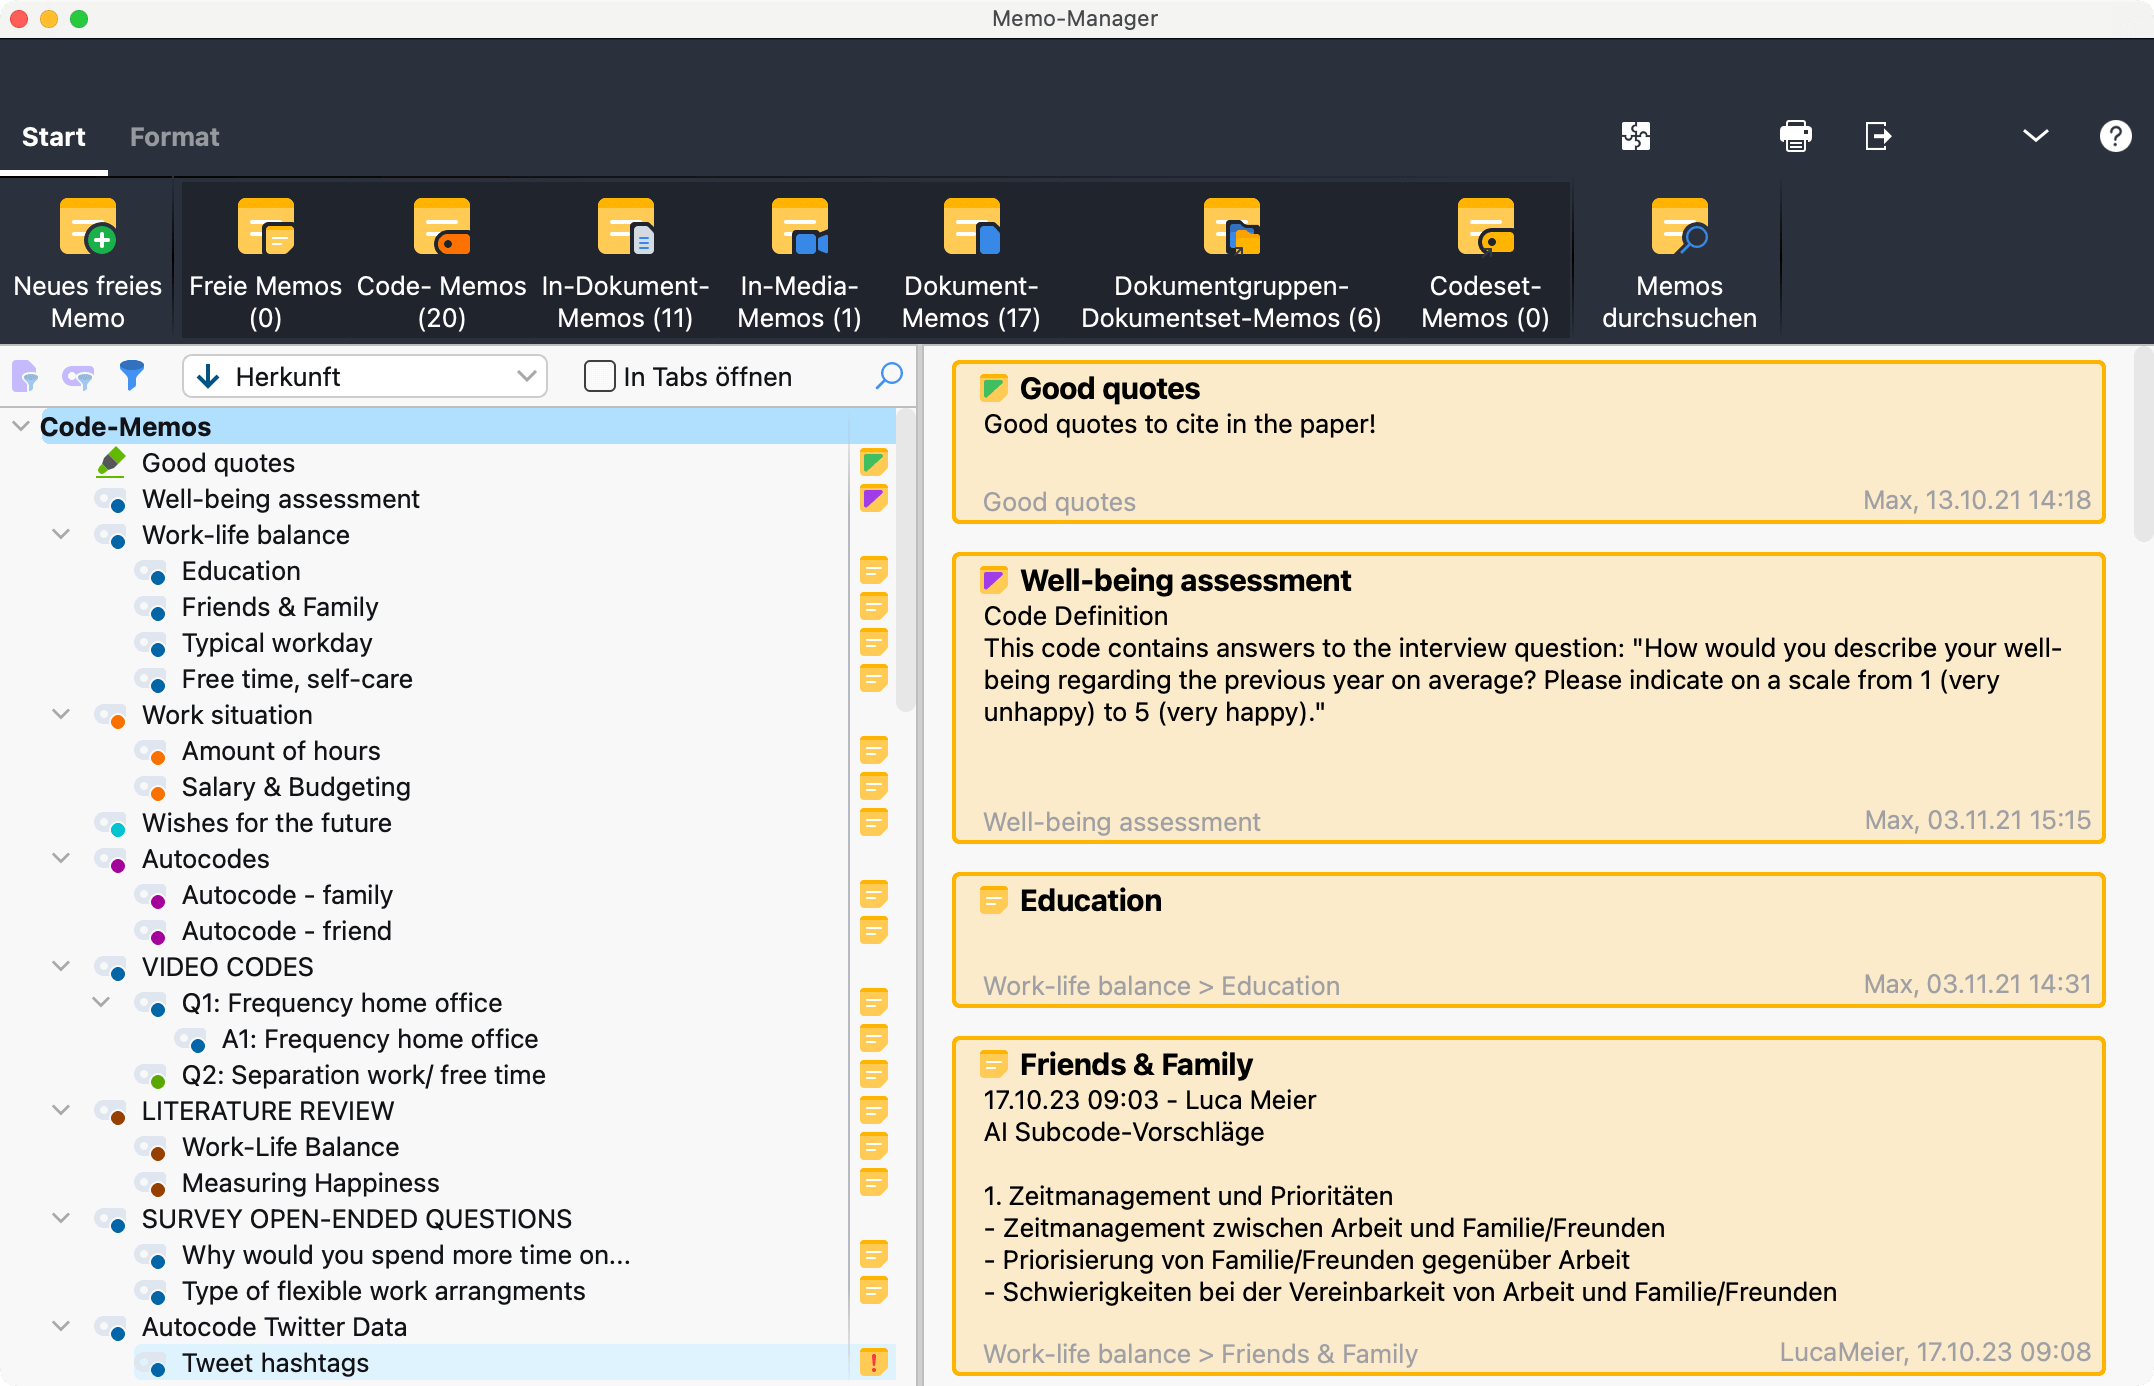This screenshot has height=1386, width=2154.
Task: Open the Friends & Family memo card
Action: pos(1528,1206)
